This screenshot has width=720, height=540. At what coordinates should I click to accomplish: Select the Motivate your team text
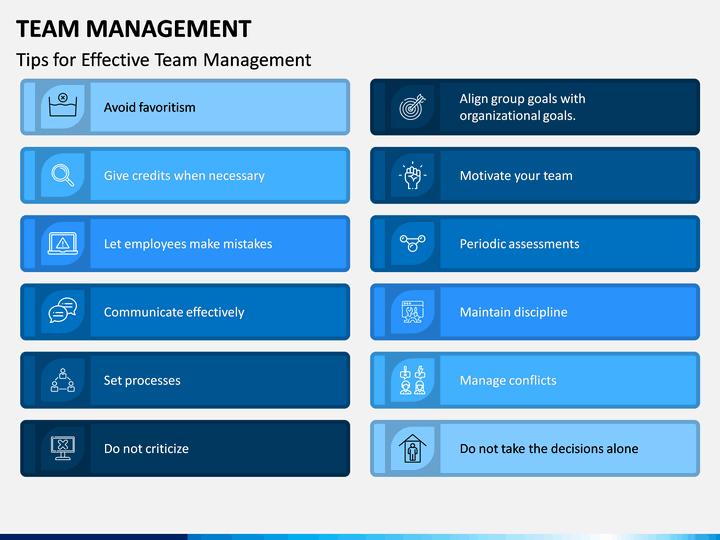(516, 176)
